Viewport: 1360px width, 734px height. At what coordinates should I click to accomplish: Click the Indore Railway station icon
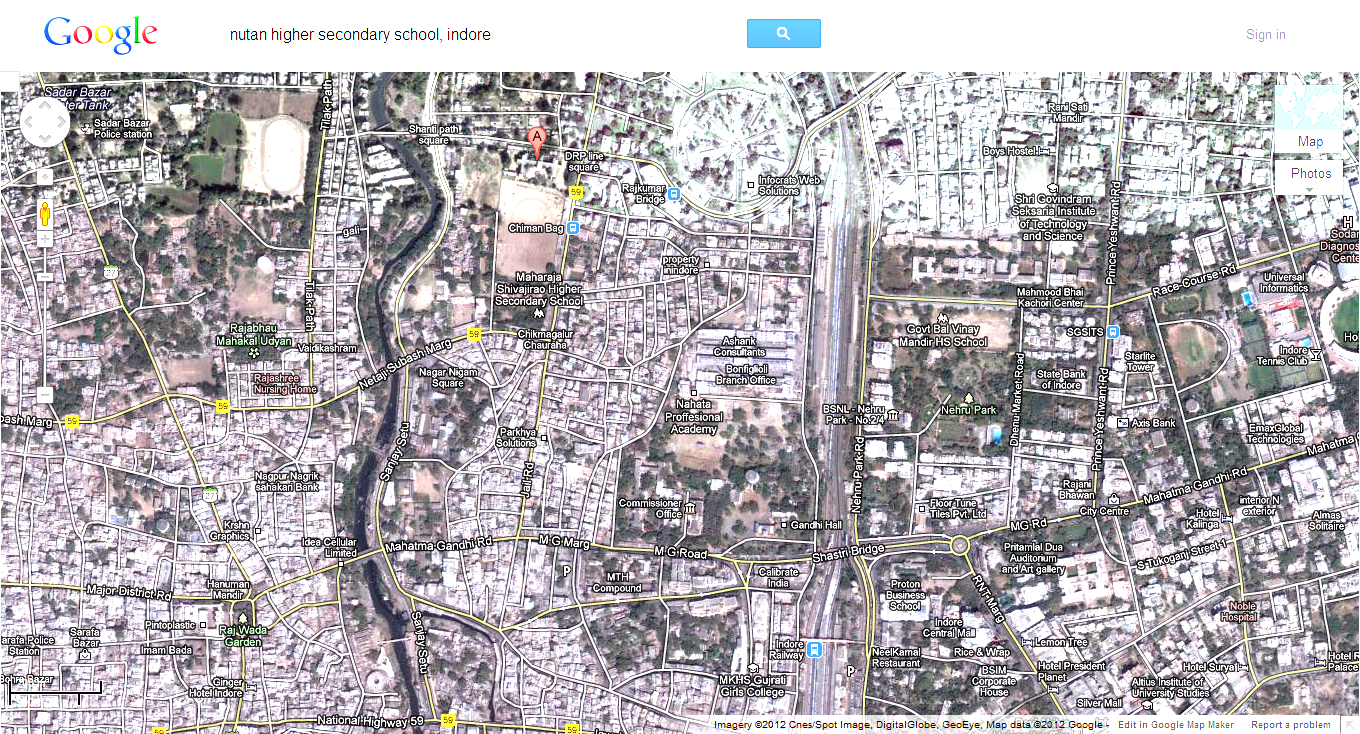[x=815, y=649]
